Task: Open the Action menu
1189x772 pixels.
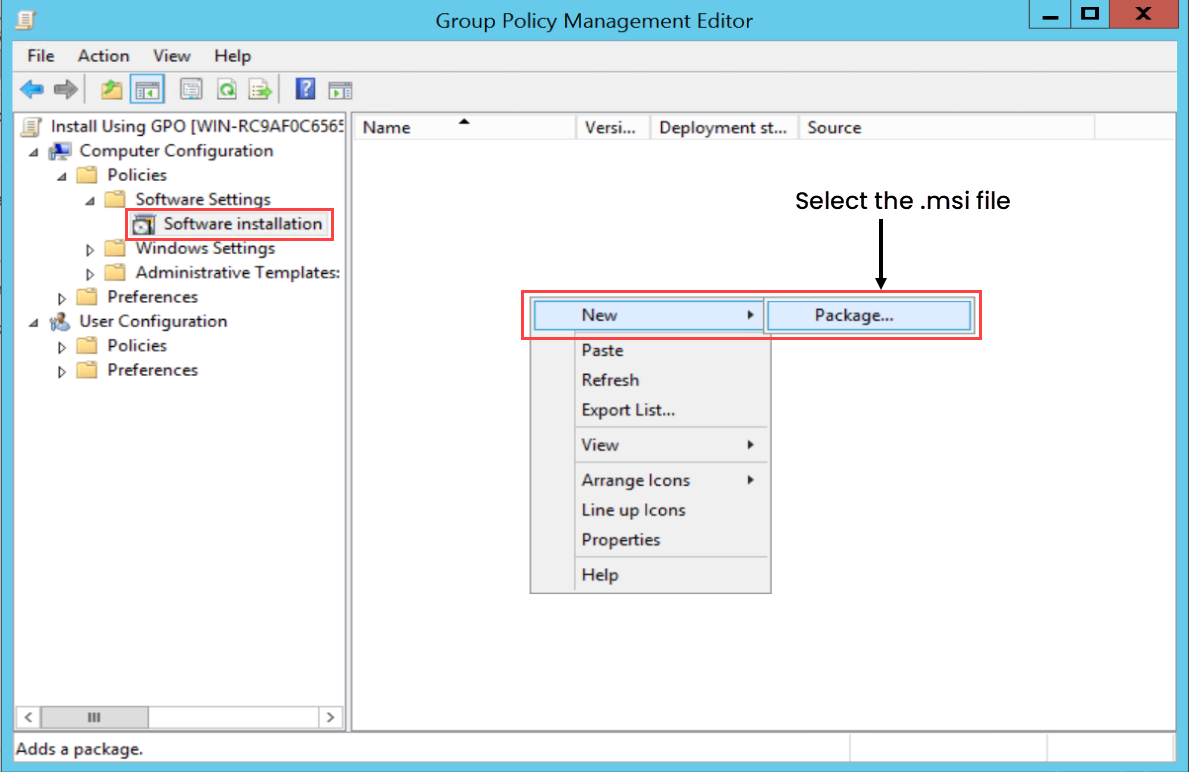Action: click(x=103, y=56)
